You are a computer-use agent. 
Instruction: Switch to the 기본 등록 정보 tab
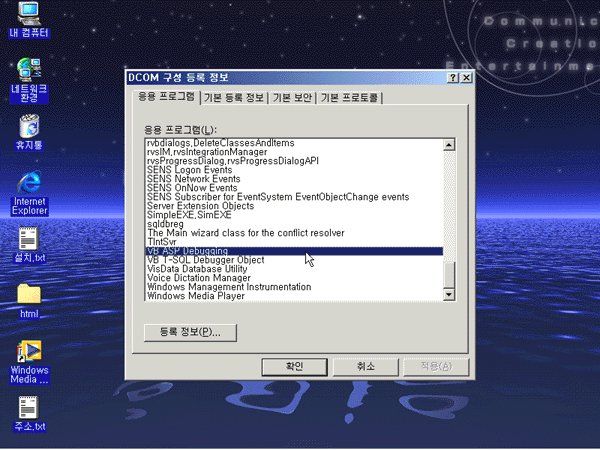point(234,98)
